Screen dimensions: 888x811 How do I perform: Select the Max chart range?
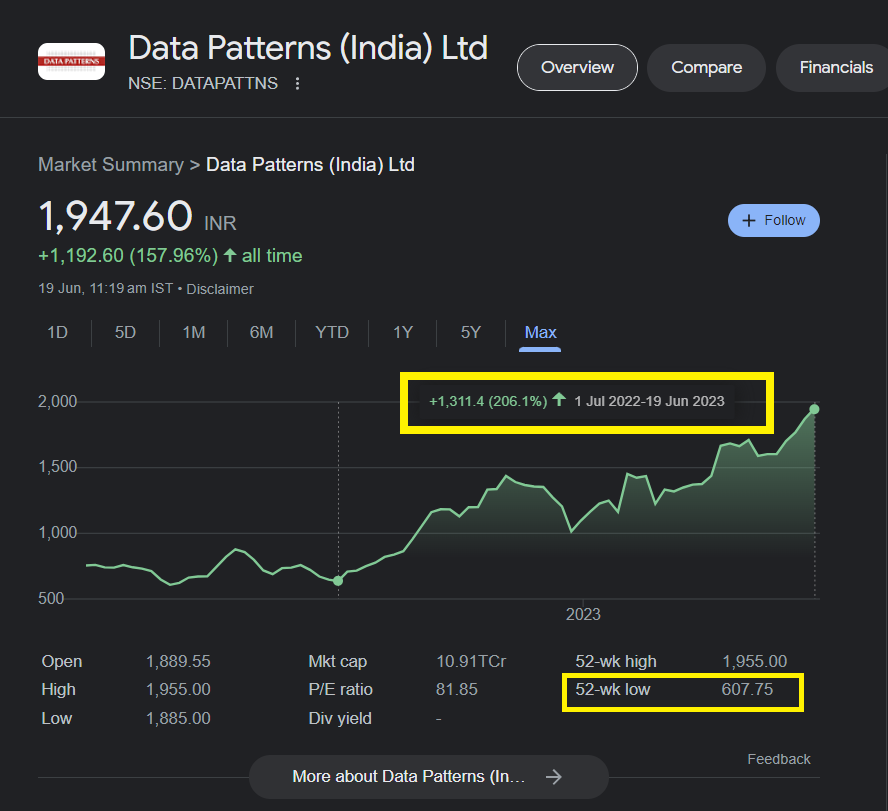(540, 333)
